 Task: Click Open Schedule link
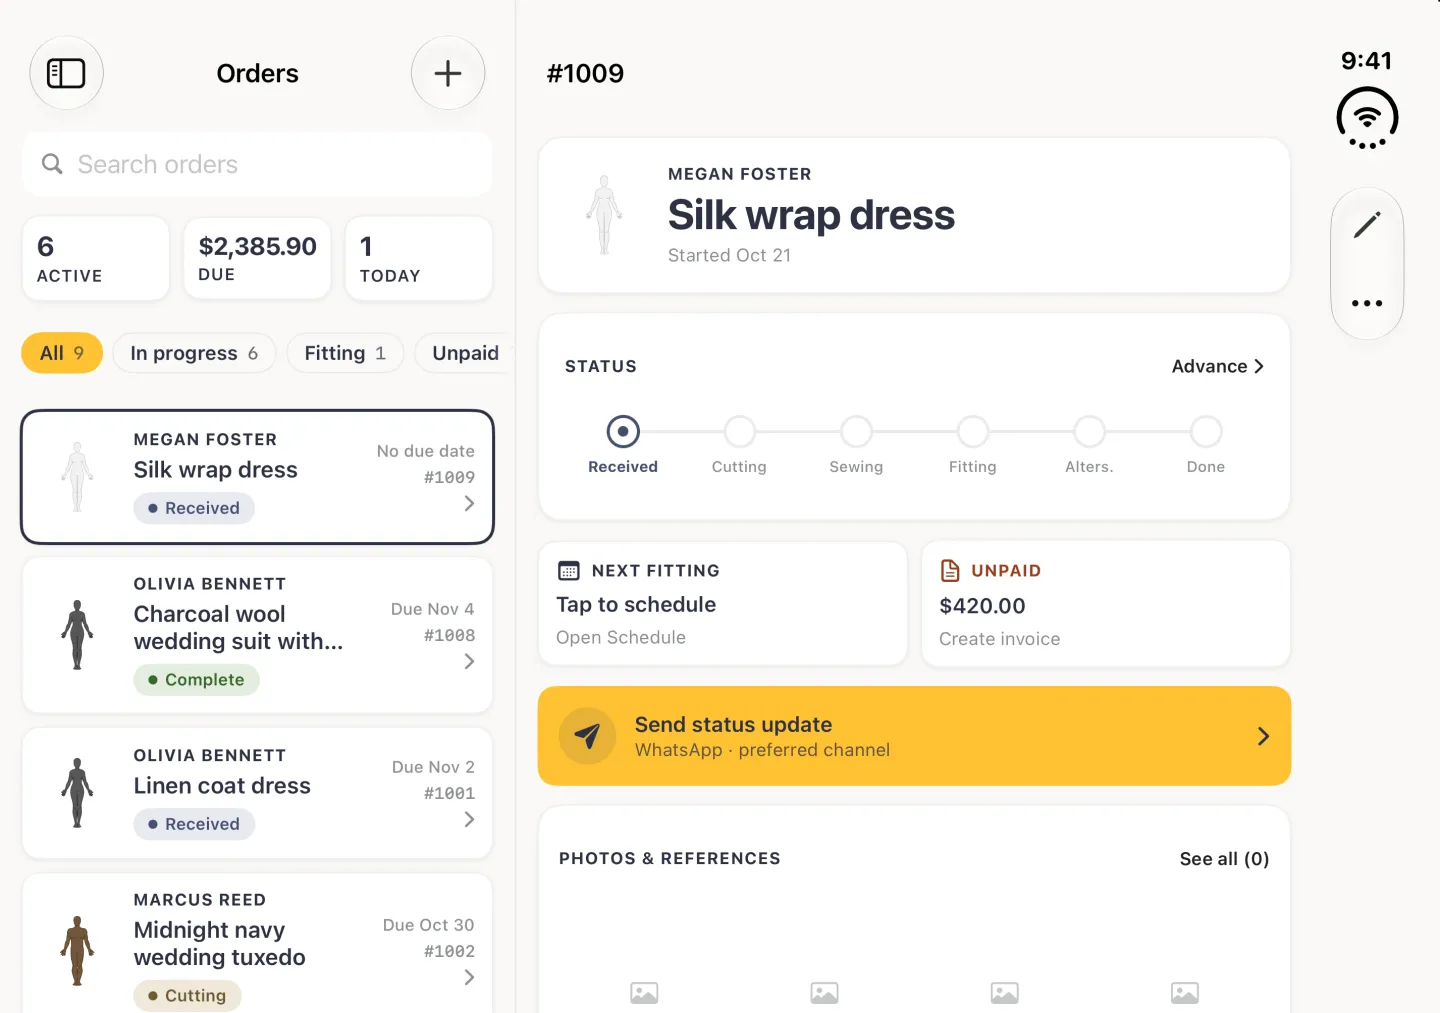point(621,637)
